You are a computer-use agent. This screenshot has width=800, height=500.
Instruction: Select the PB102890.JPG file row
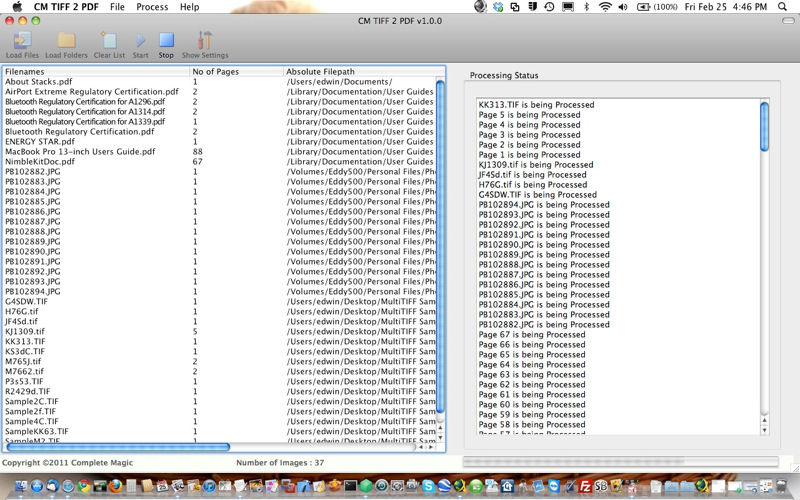pyautogui.click(x=219, y=252)
